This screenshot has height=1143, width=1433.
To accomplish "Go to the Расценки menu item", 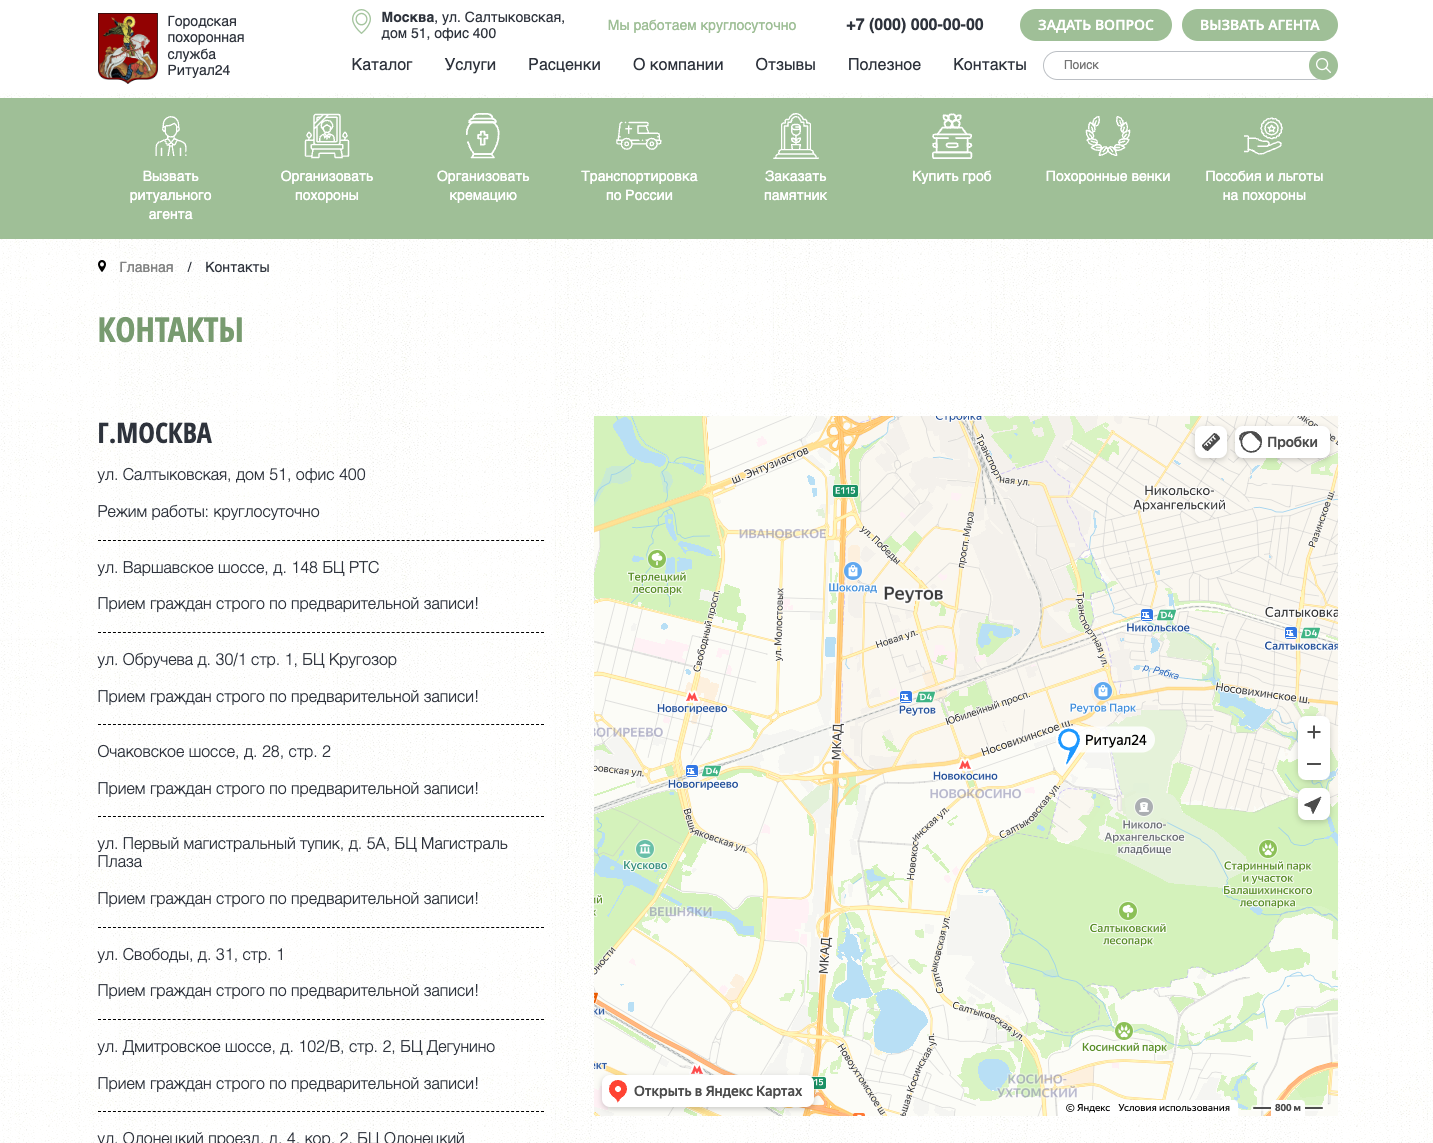I will click(564, 65).
